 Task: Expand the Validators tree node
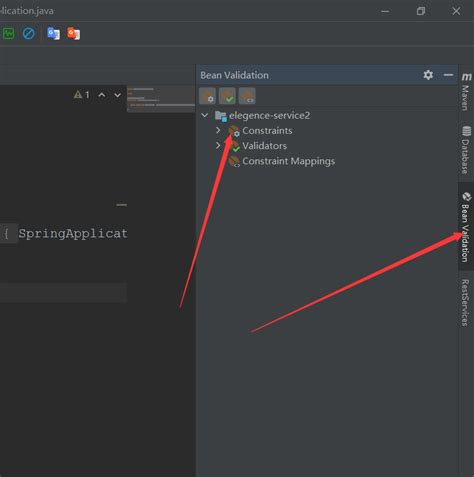click(218, 145)
